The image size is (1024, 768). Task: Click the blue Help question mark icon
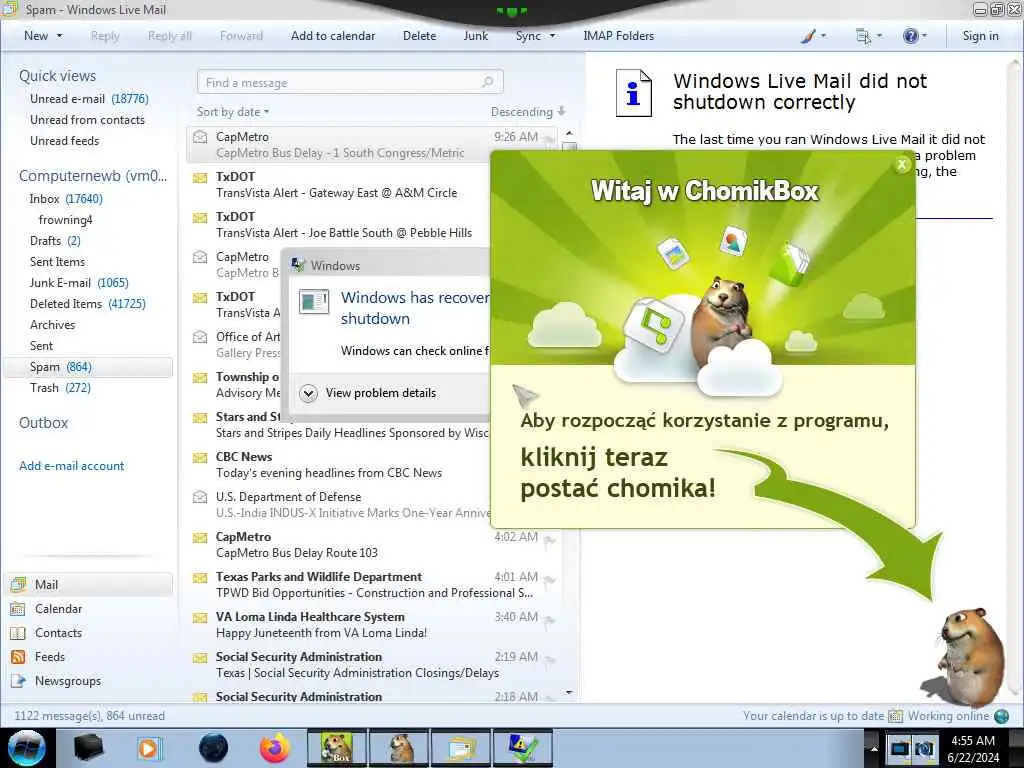coord(910,36)
